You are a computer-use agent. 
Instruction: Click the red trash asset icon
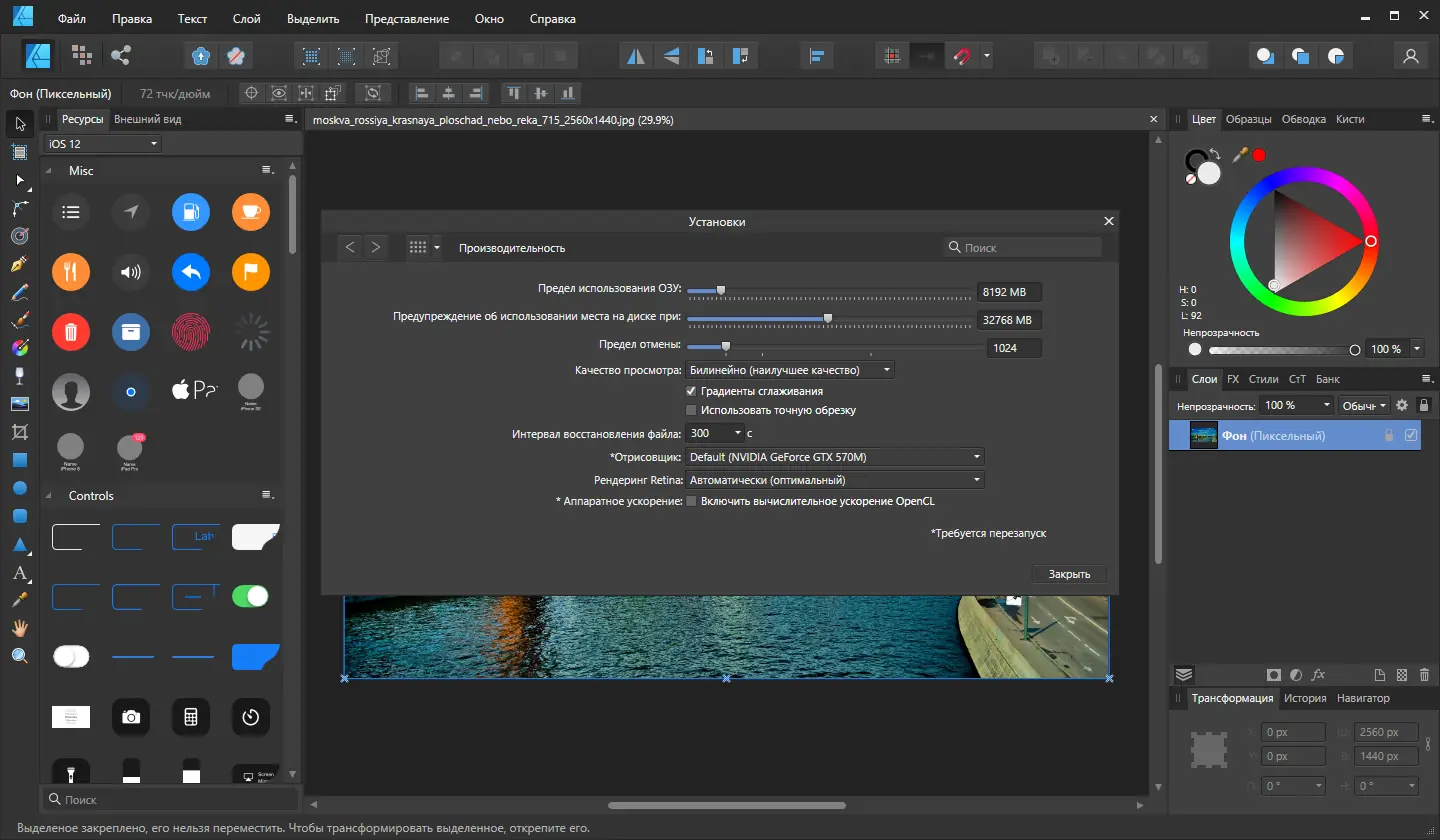tap(71, 331)
